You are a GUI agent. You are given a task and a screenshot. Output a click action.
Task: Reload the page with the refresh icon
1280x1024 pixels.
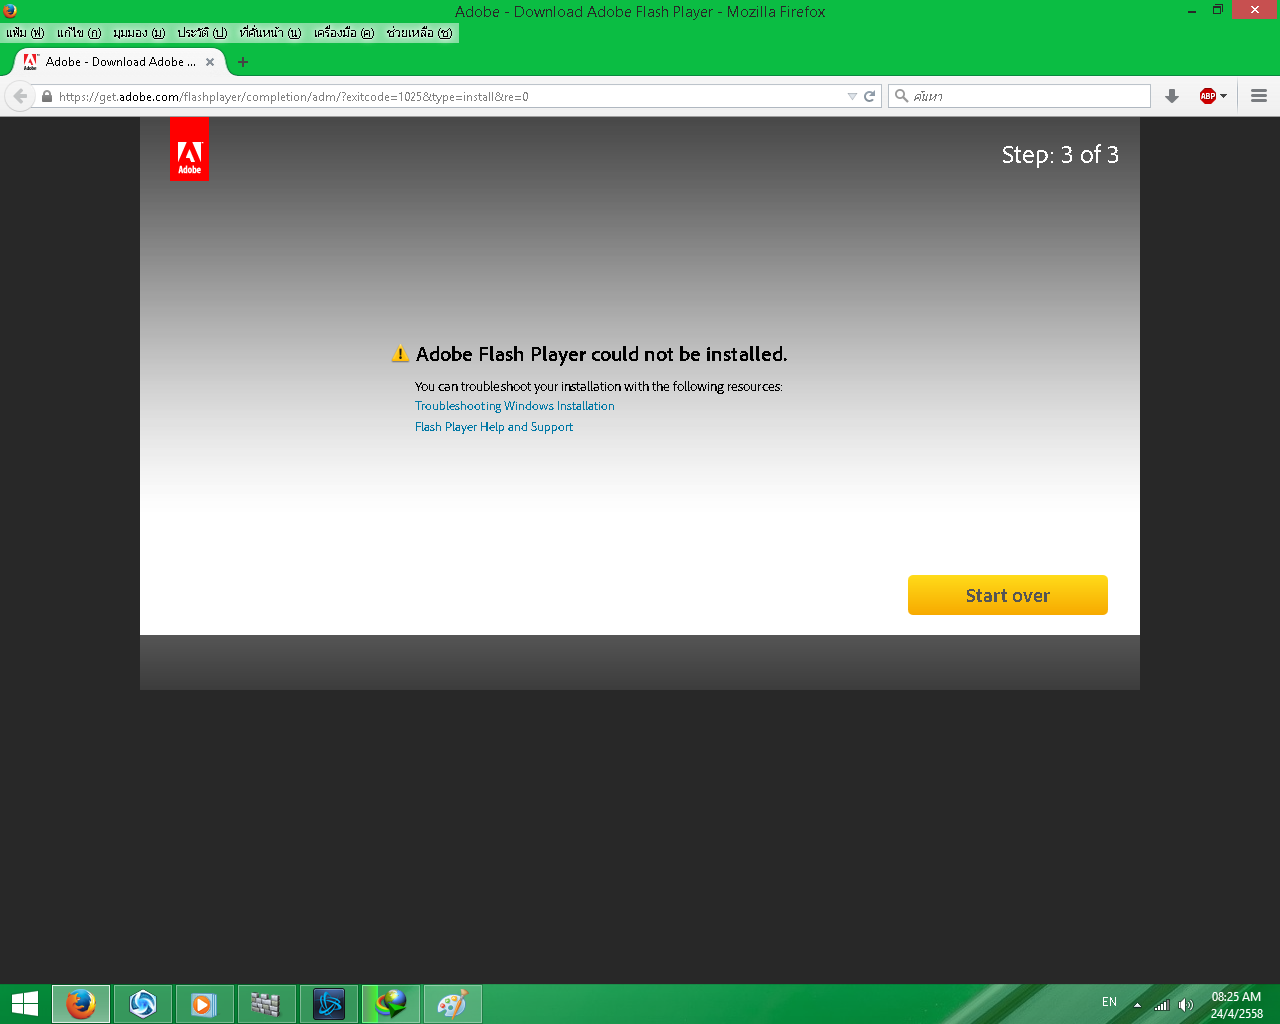[x=869, y=97]
